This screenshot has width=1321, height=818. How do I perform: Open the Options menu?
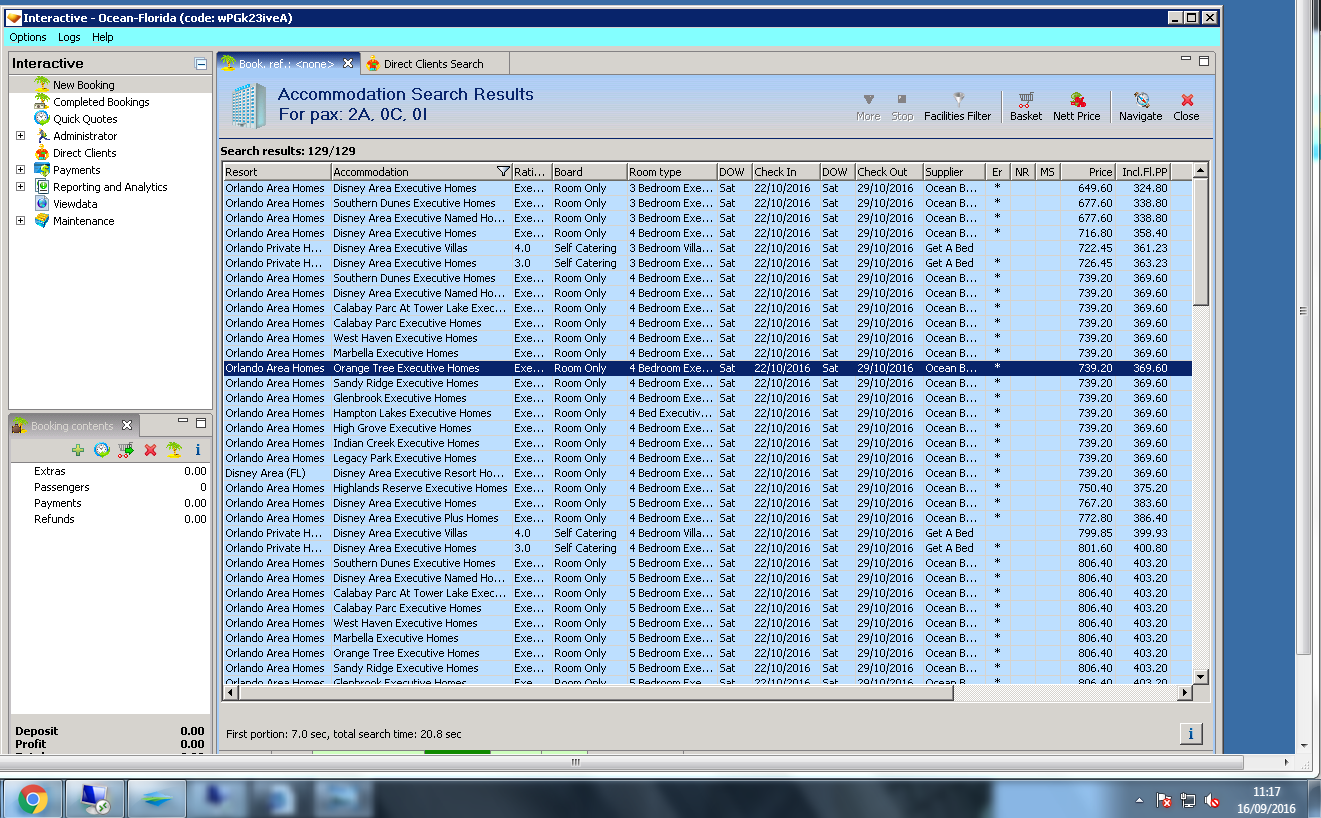click(28, 37)
